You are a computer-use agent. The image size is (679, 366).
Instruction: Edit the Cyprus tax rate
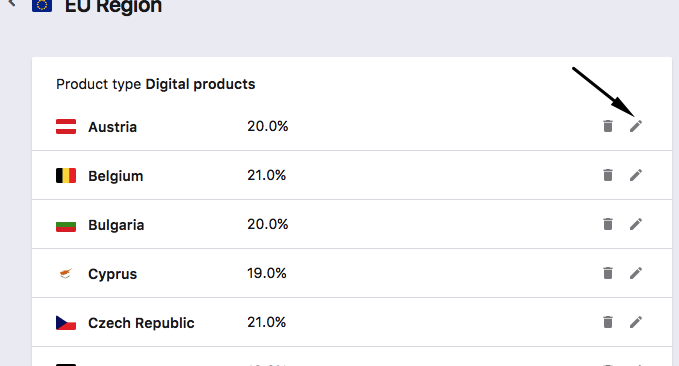click(x=636, y=273)
